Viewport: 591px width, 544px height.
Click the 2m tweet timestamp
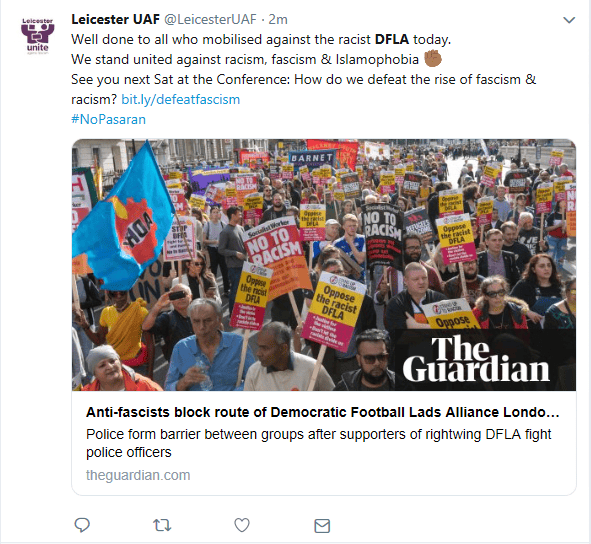pos(278,19)
